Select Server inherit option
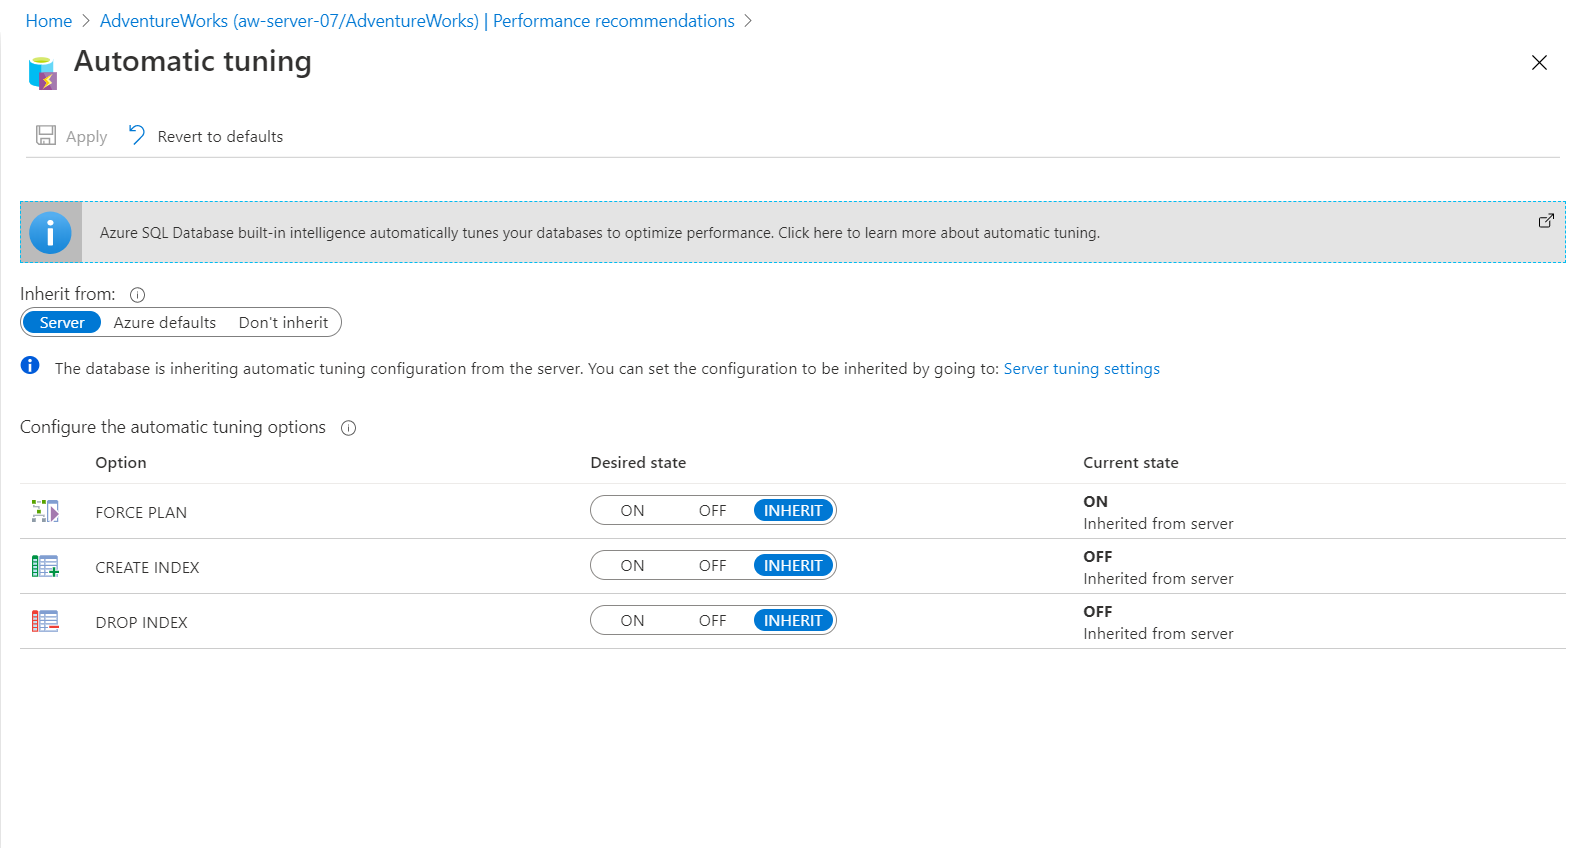This screenshot has width=1579, height=848. coord(62,322)
